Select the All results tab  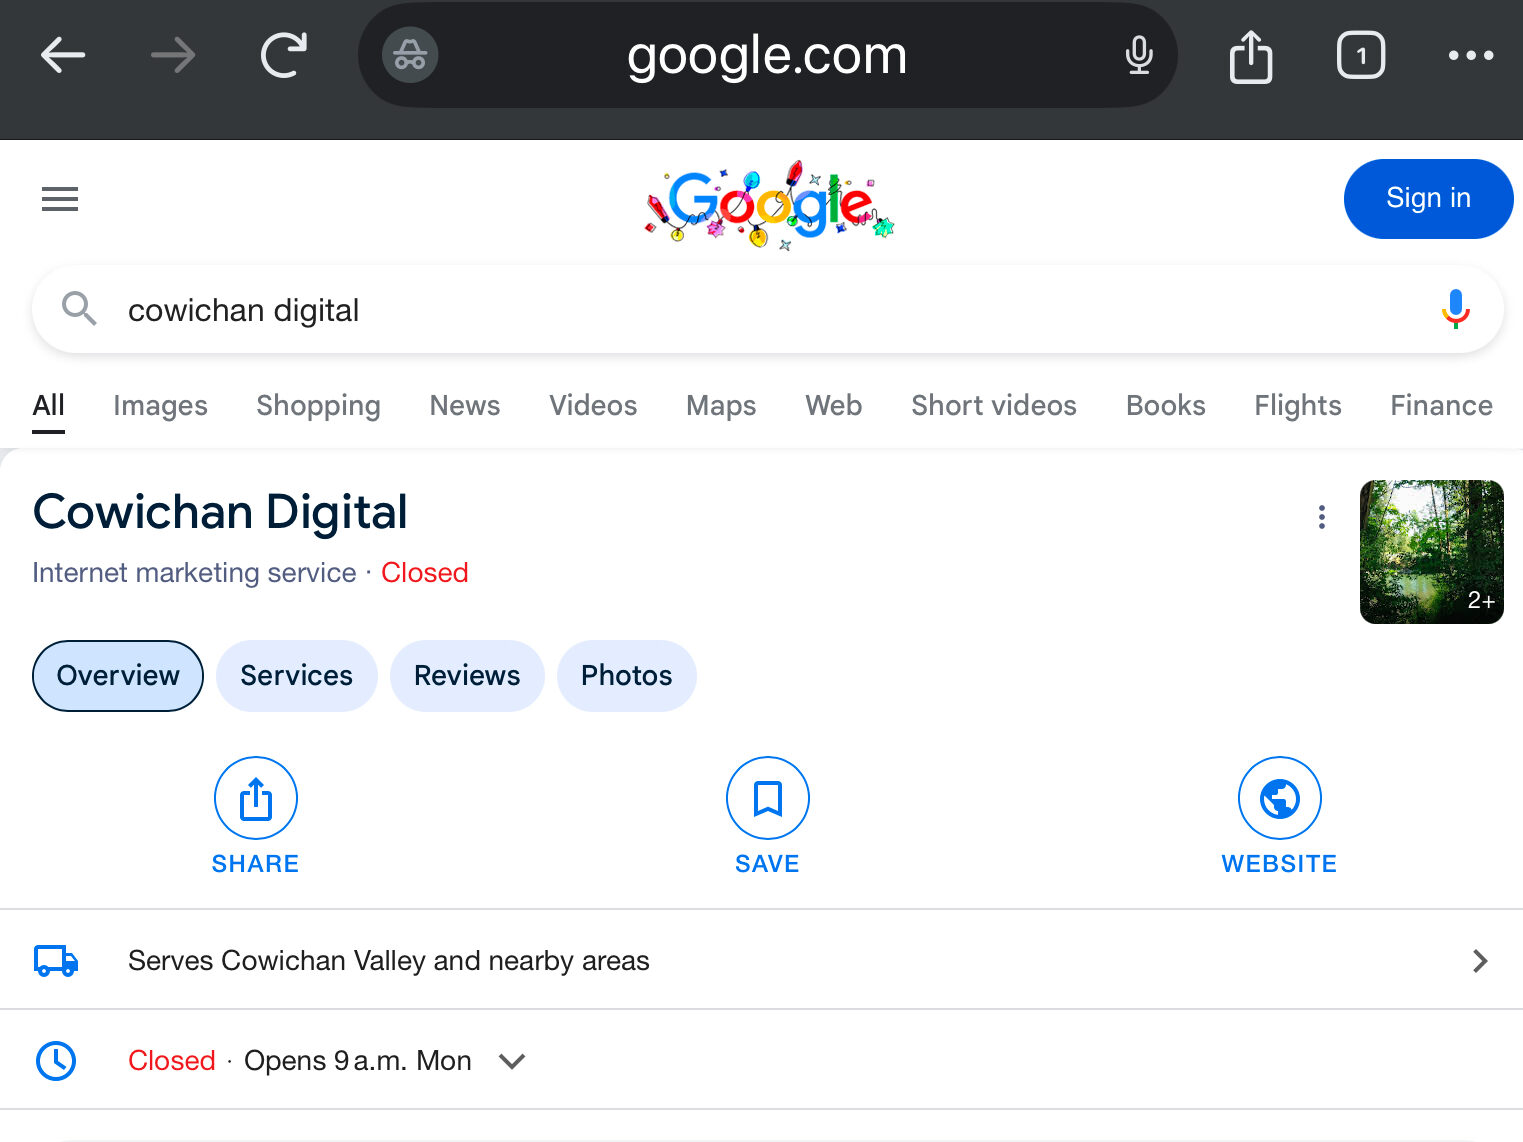(x=48, y=405)
